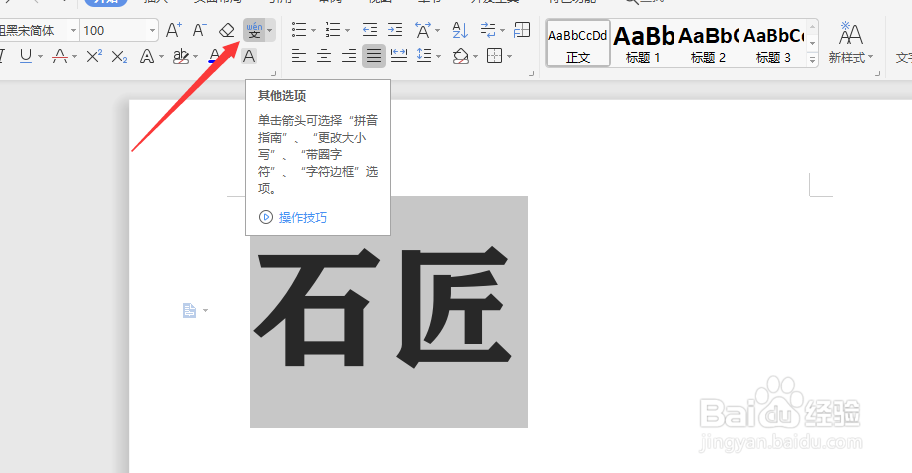Open line spacing dropdown arrow

click(x=439, y=56)
